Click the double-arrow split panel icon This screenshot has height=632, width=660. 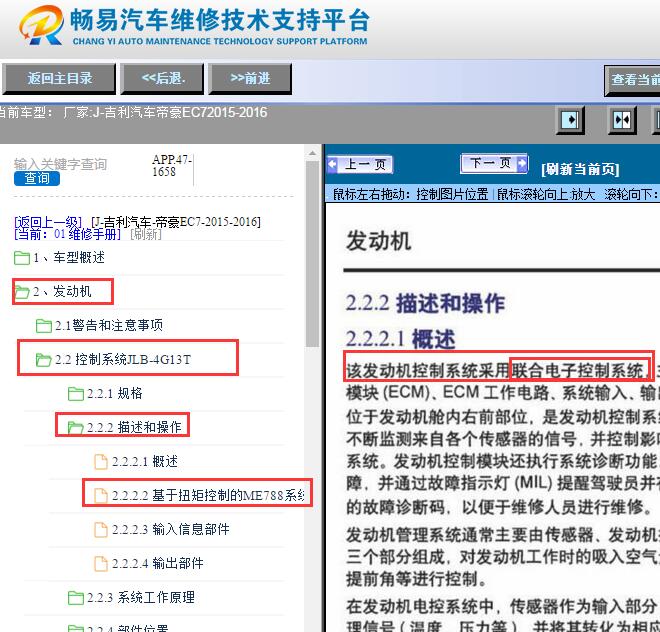click(622, 120)
